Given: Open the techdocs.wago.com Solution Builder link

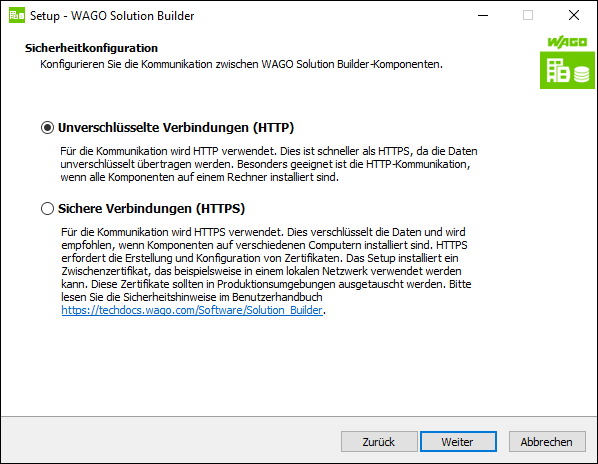Looking at the screenshot, I should (x=192, y=310).
